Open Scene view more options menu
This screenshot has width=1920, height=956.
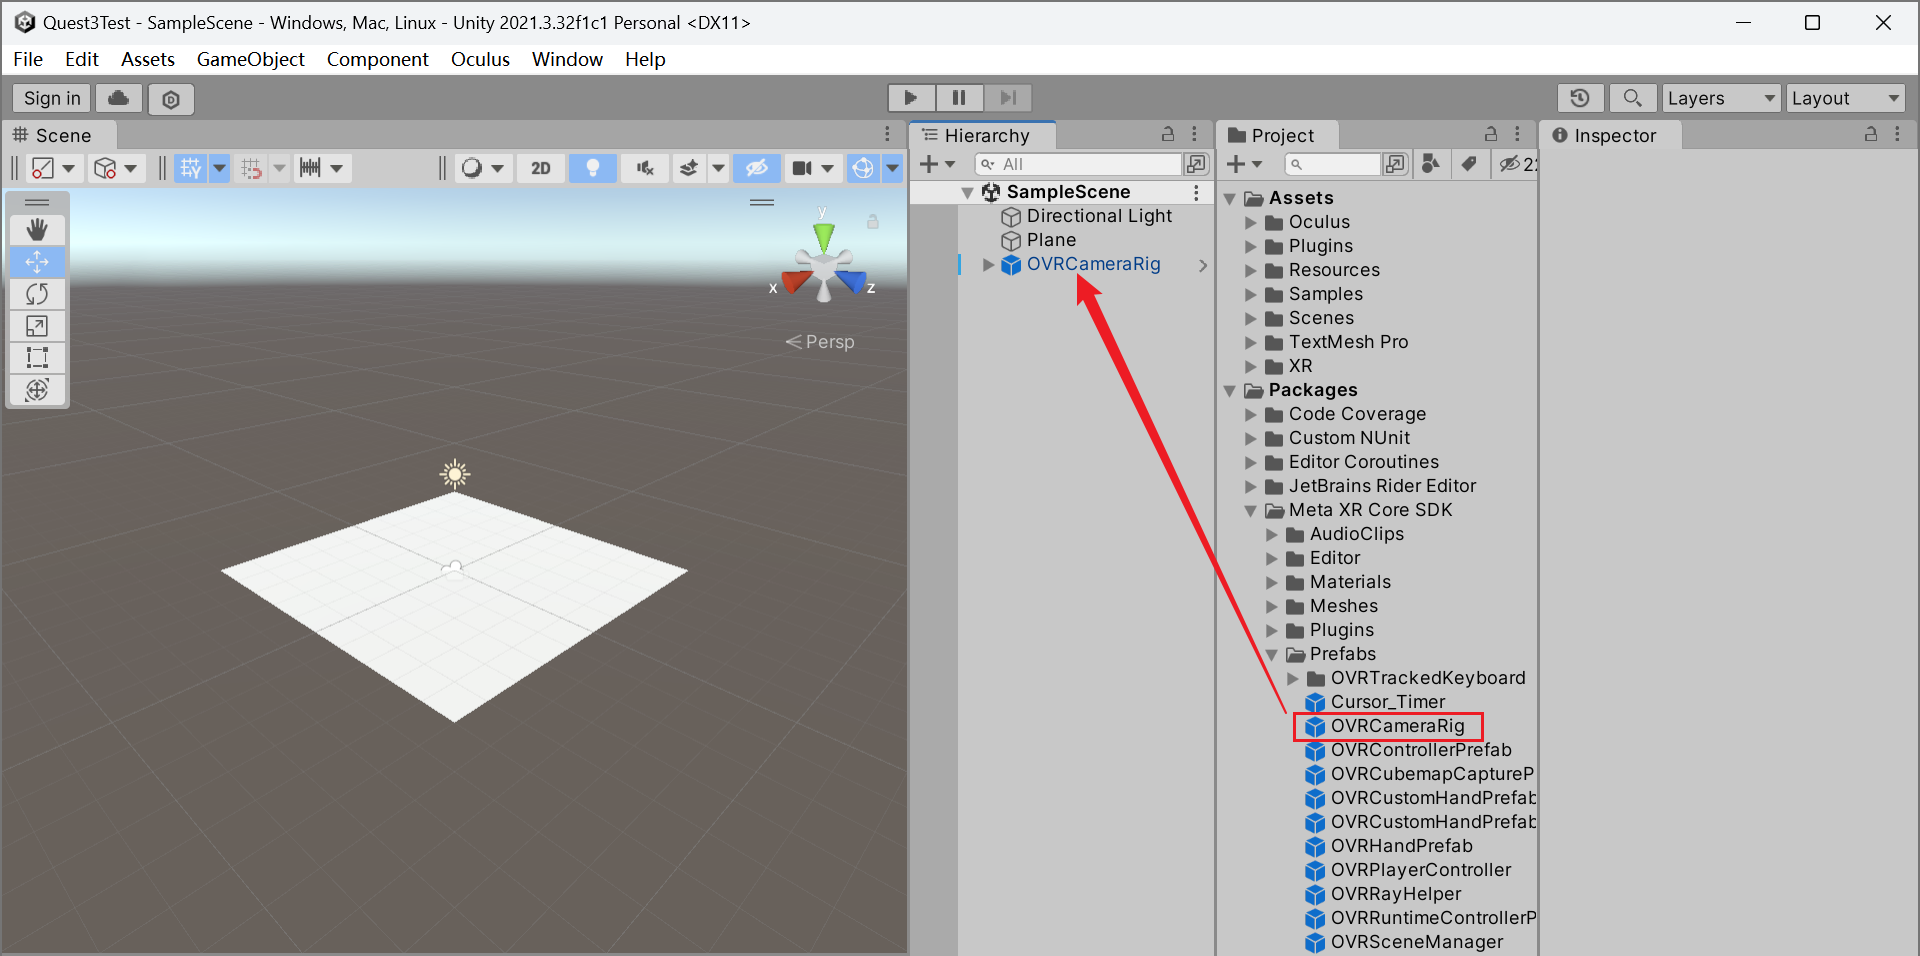point(887,134)
